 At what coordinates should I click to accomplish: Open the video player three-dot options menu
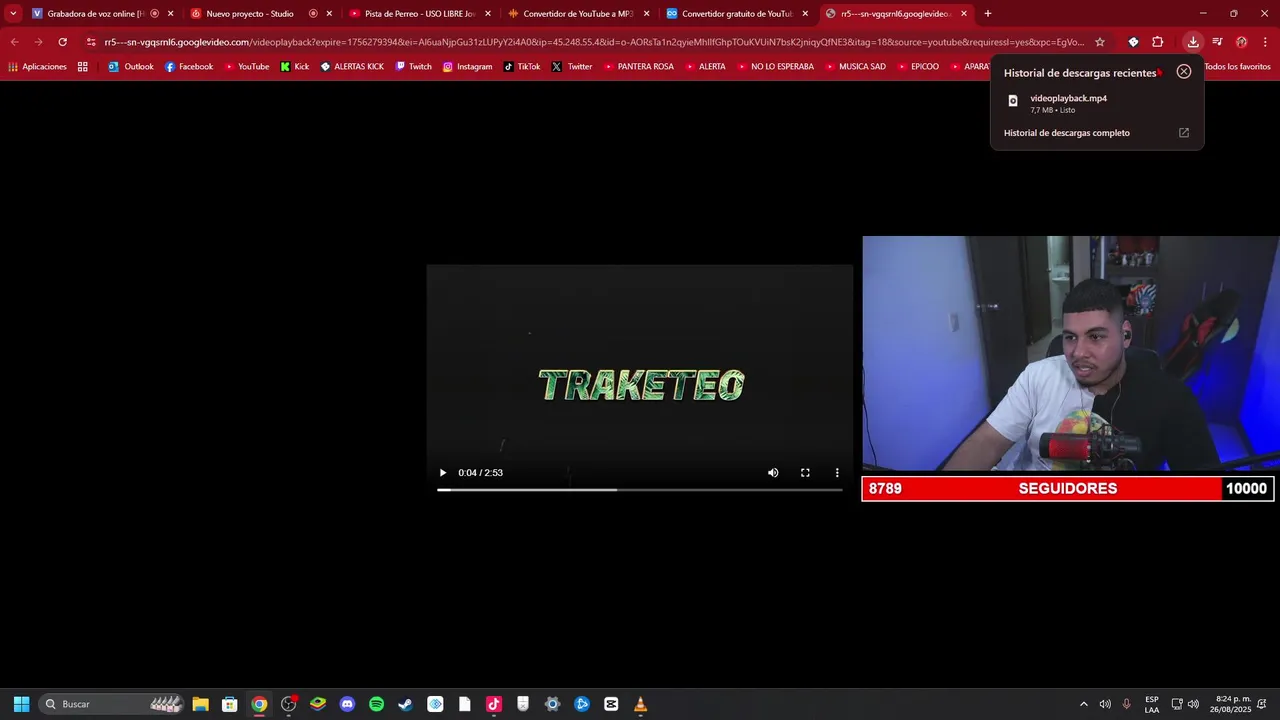point(837,473)
